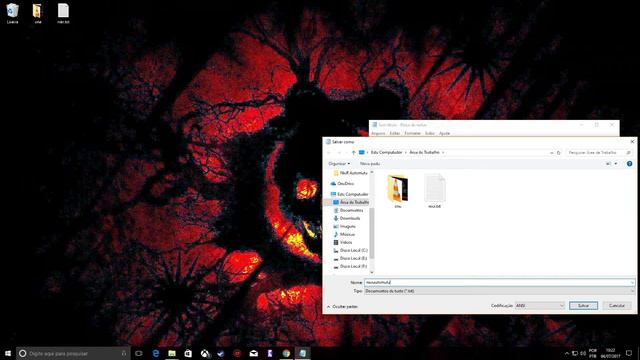Click Área de Trabalho in address breadcrumb
The width and height of the screenshot is (640, 360).
(424, 153)
